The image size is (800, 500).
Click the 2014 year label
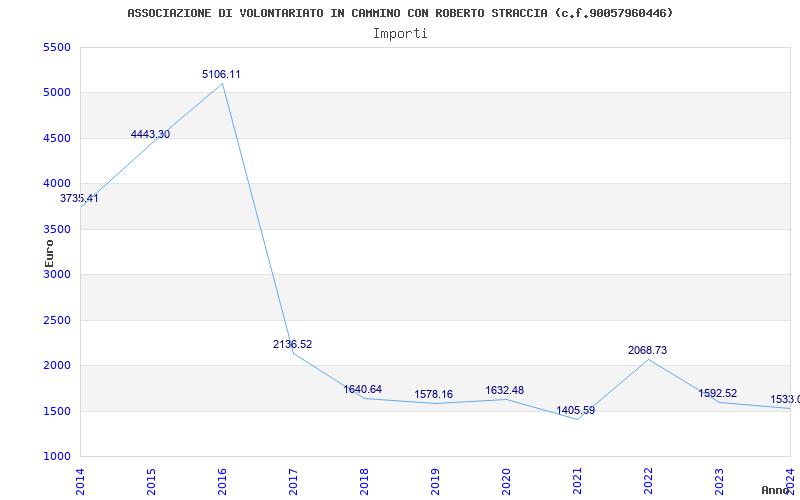pyautogui.click(x=80, y=482)
